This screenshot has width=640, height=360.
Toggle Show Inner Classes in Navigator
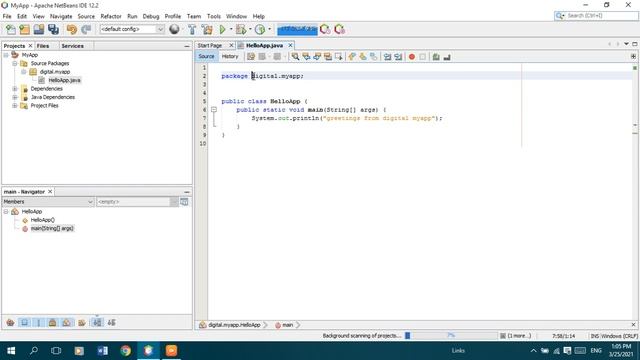(x=67, y=323)
